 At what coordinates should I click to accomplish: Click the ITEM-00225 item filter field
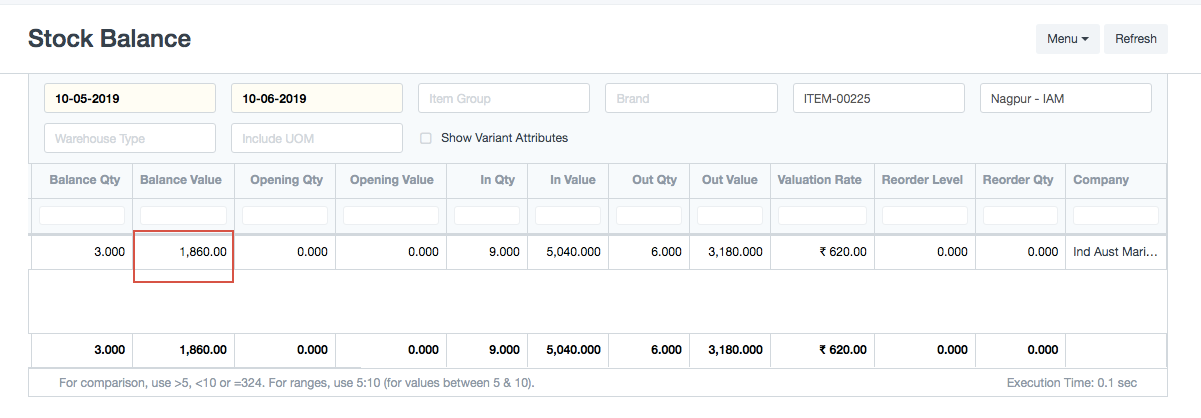(878, 98)
